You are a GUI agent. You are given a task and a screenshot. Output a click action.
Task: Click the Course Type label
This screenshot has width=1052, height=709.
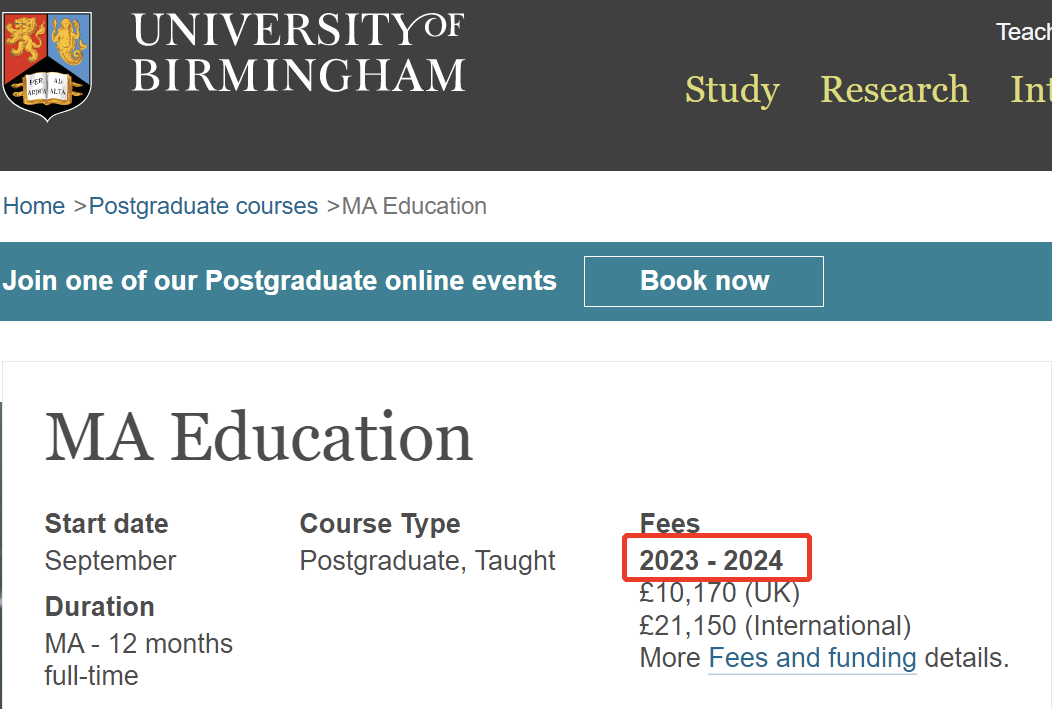point(380,524)
